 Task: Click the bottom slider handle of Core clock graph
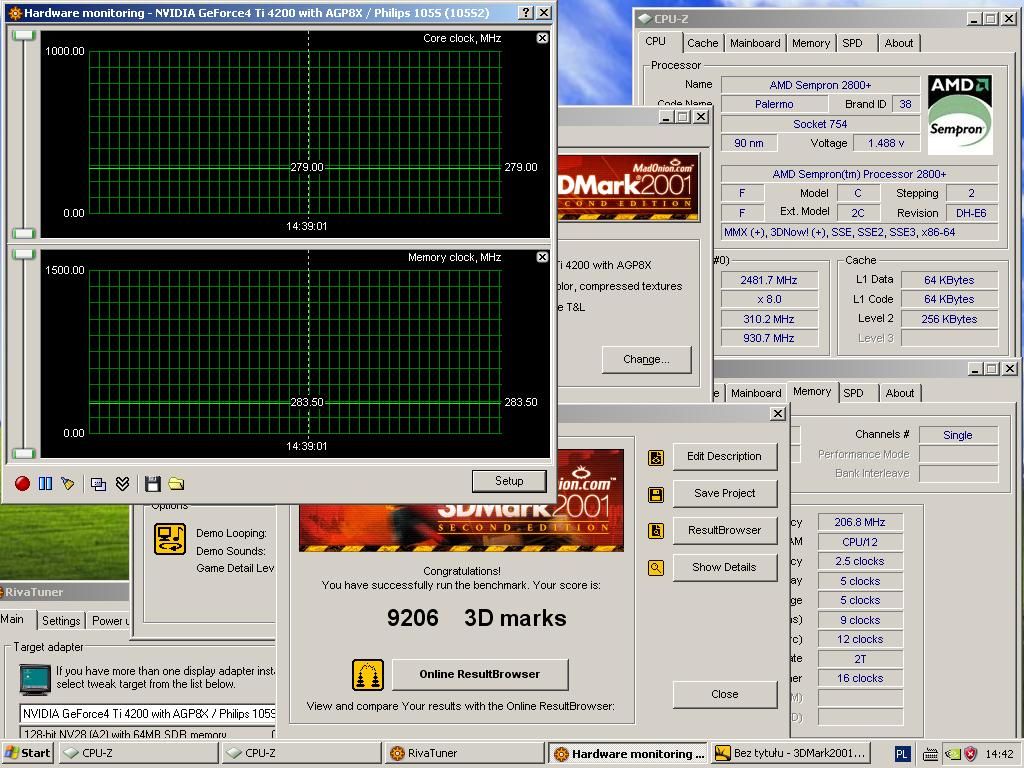(24, 233)
